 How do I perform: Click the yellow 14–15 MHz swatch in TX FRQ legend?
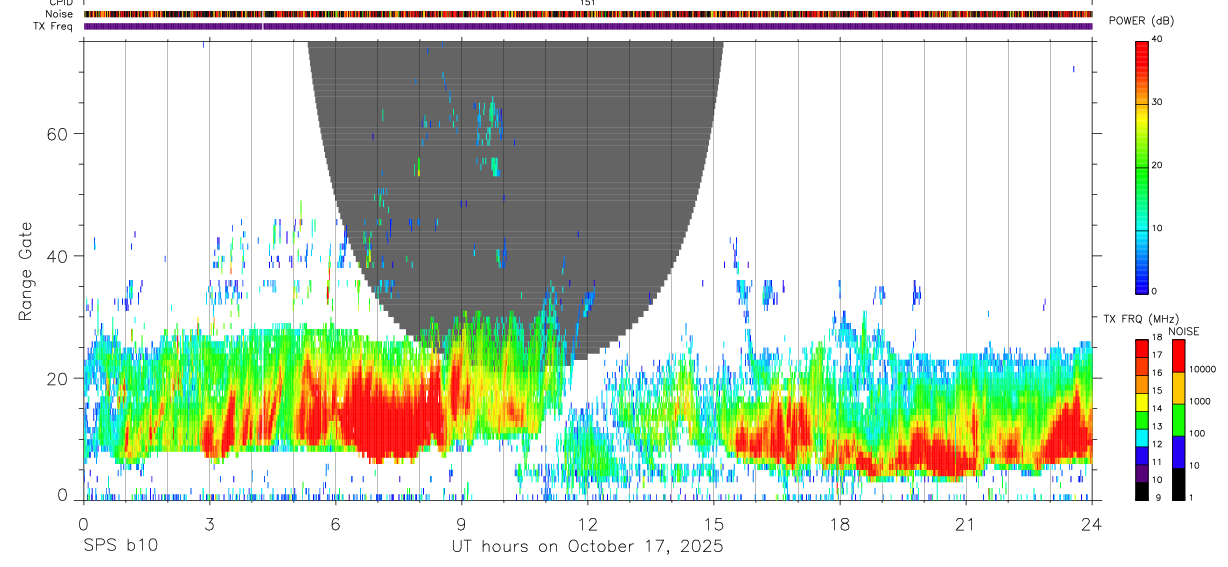[x=1142, y=401]
